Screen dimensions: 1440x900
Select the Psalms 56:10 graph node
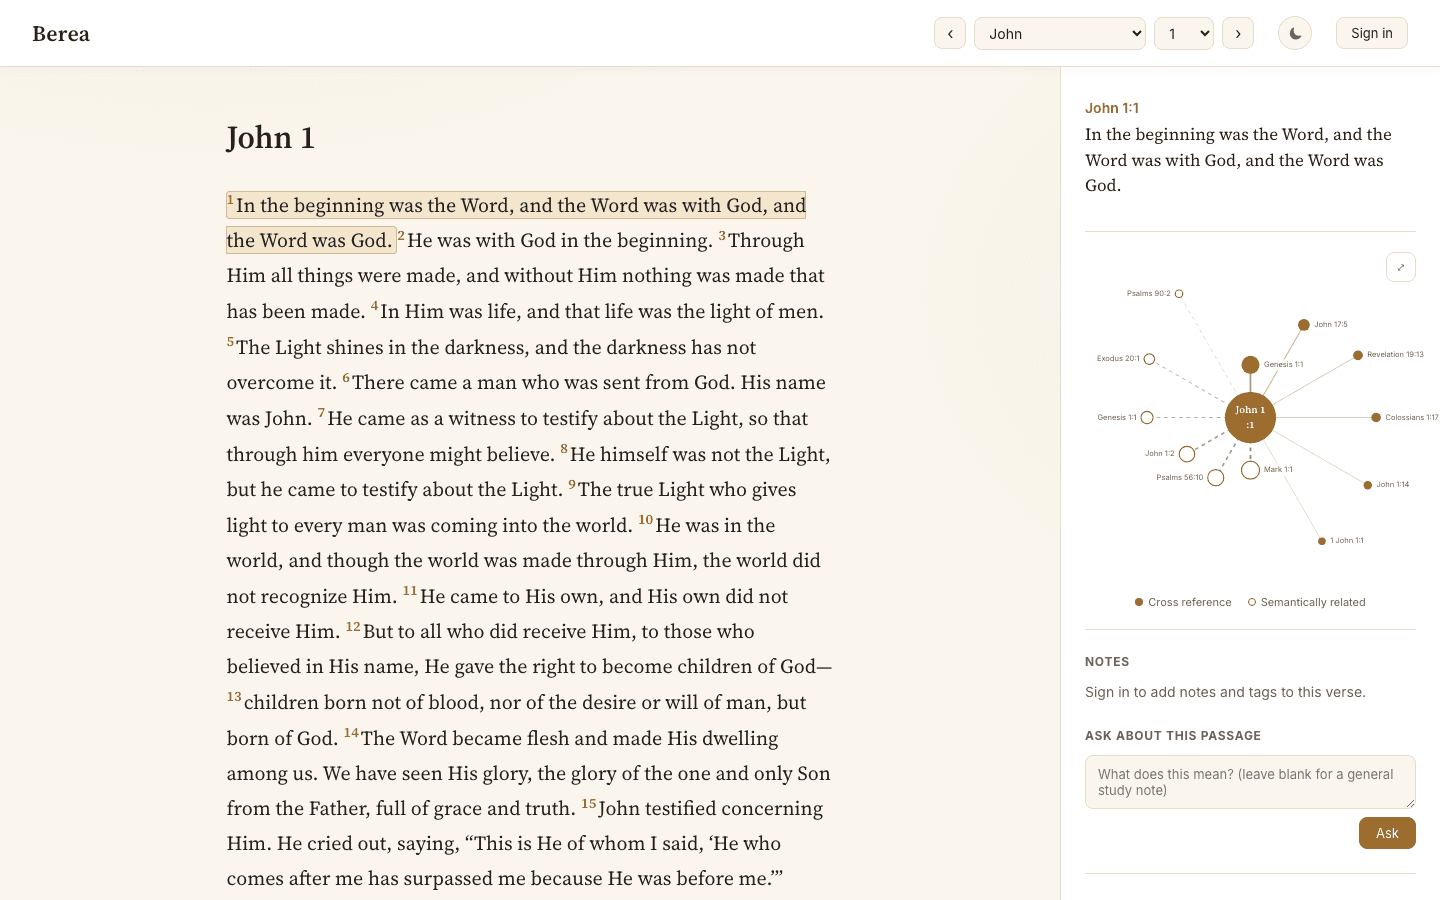point(1216,478)
